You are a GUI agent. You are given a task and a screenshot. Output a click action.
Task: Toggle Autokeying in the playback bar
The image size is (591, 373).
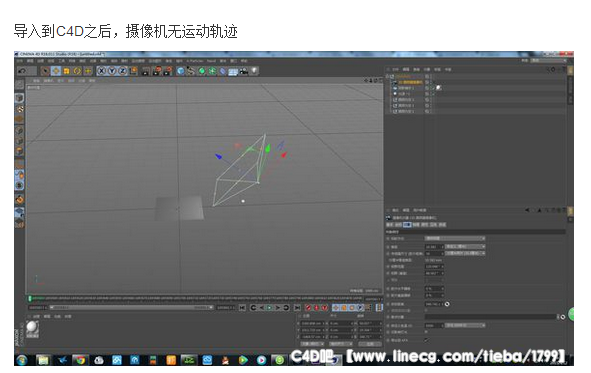pyautogui.click(x=316, y=308)
